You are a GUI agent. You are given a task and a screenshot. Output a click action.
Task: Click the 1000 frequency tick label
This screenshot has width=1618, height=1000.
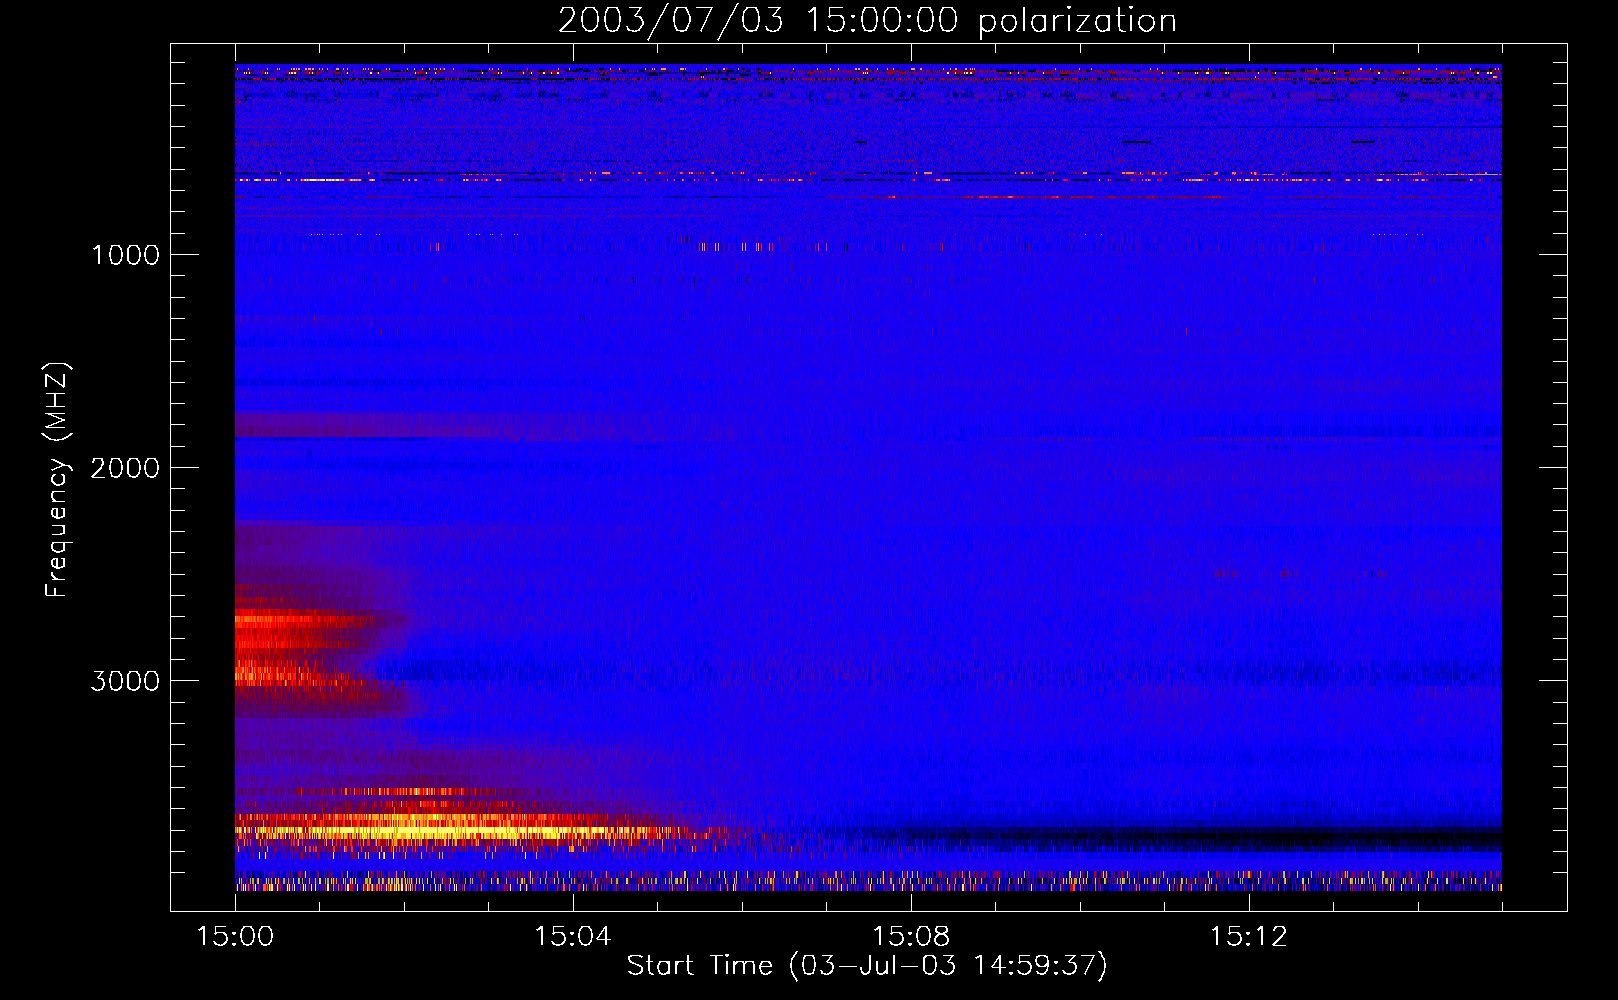[125, 255]
